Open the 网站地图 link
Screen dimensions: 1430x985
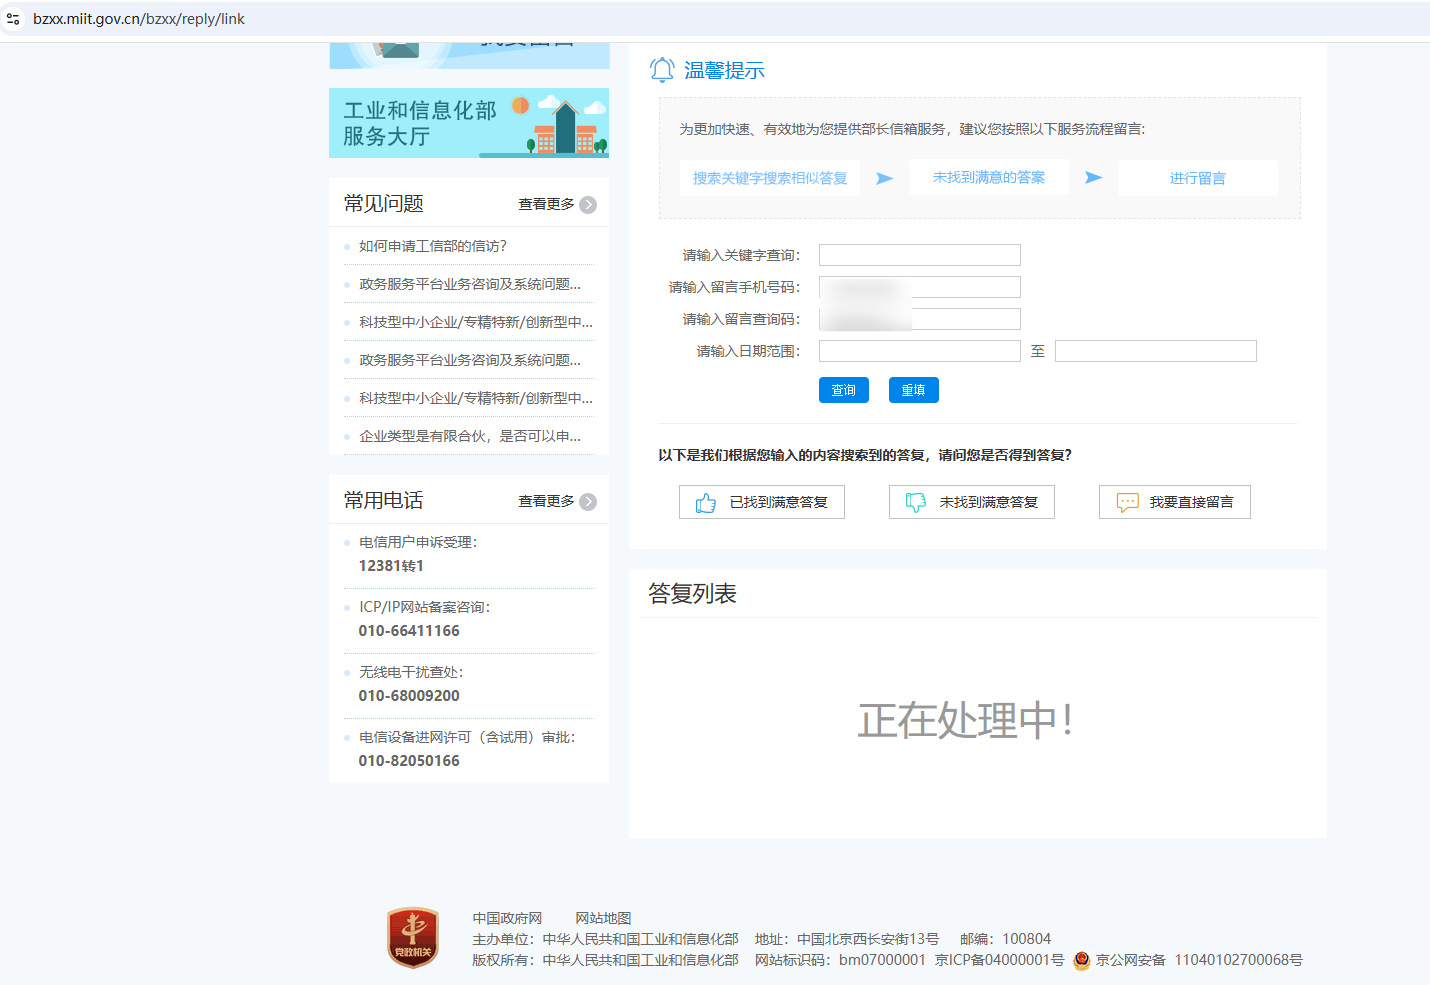point(605,917)
